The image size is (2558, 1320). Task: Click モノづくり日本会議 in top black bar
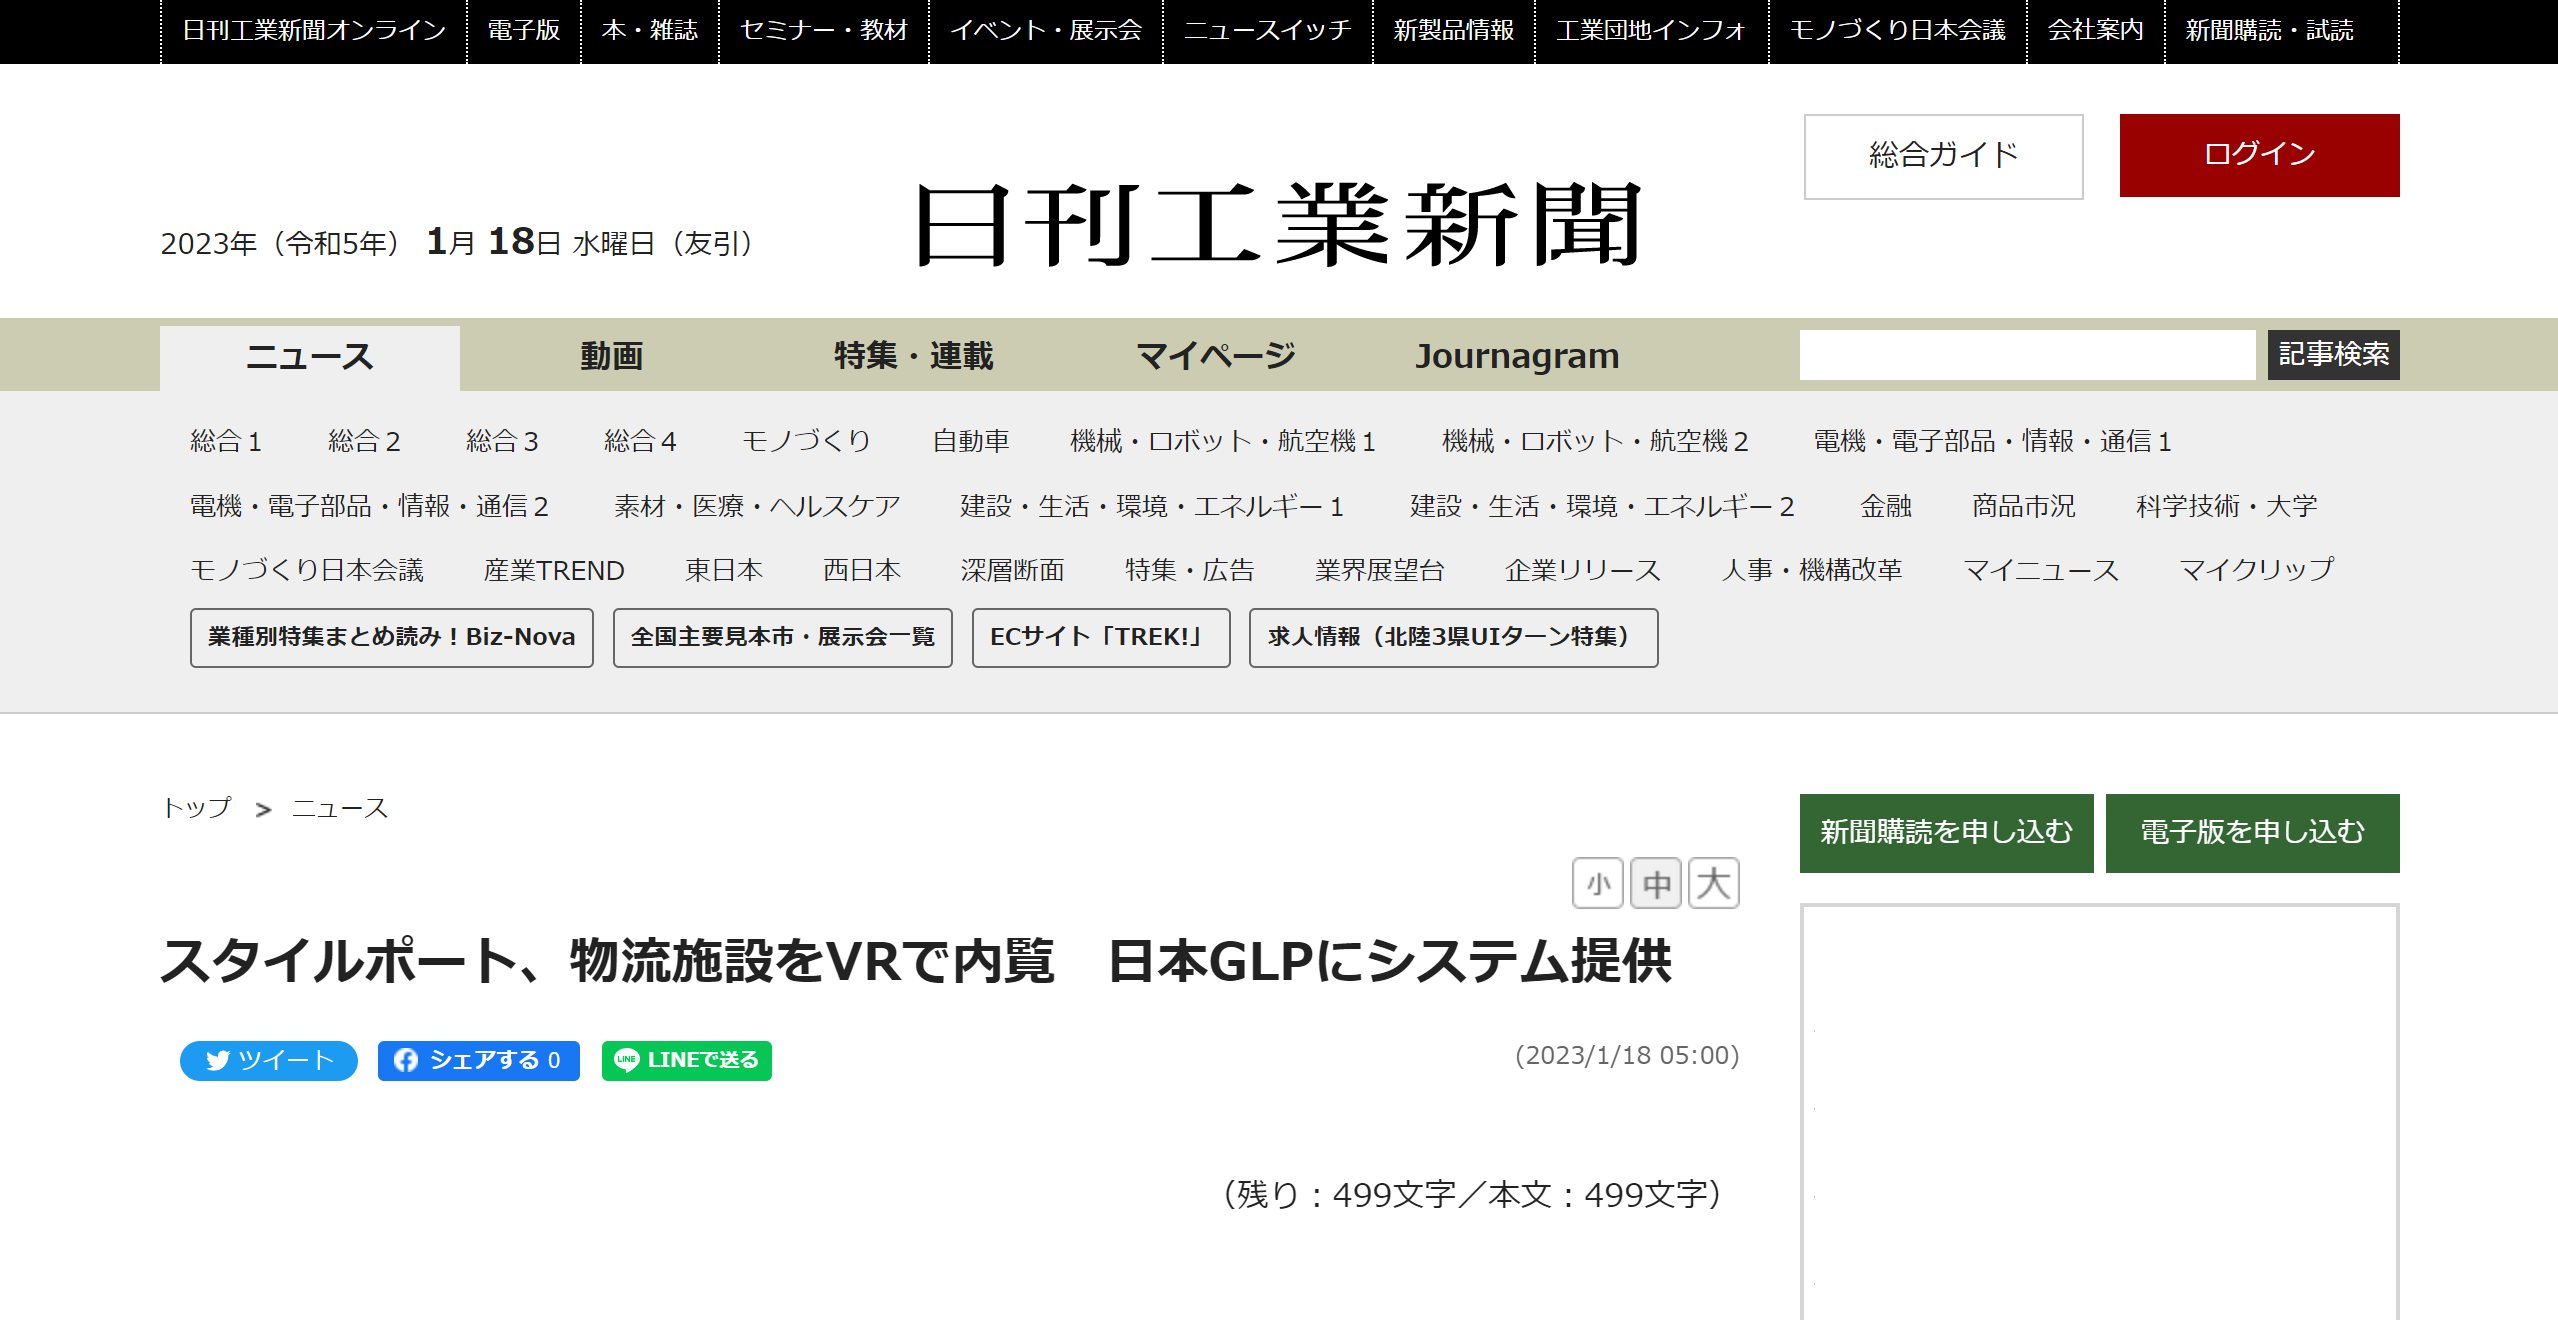1898,31
